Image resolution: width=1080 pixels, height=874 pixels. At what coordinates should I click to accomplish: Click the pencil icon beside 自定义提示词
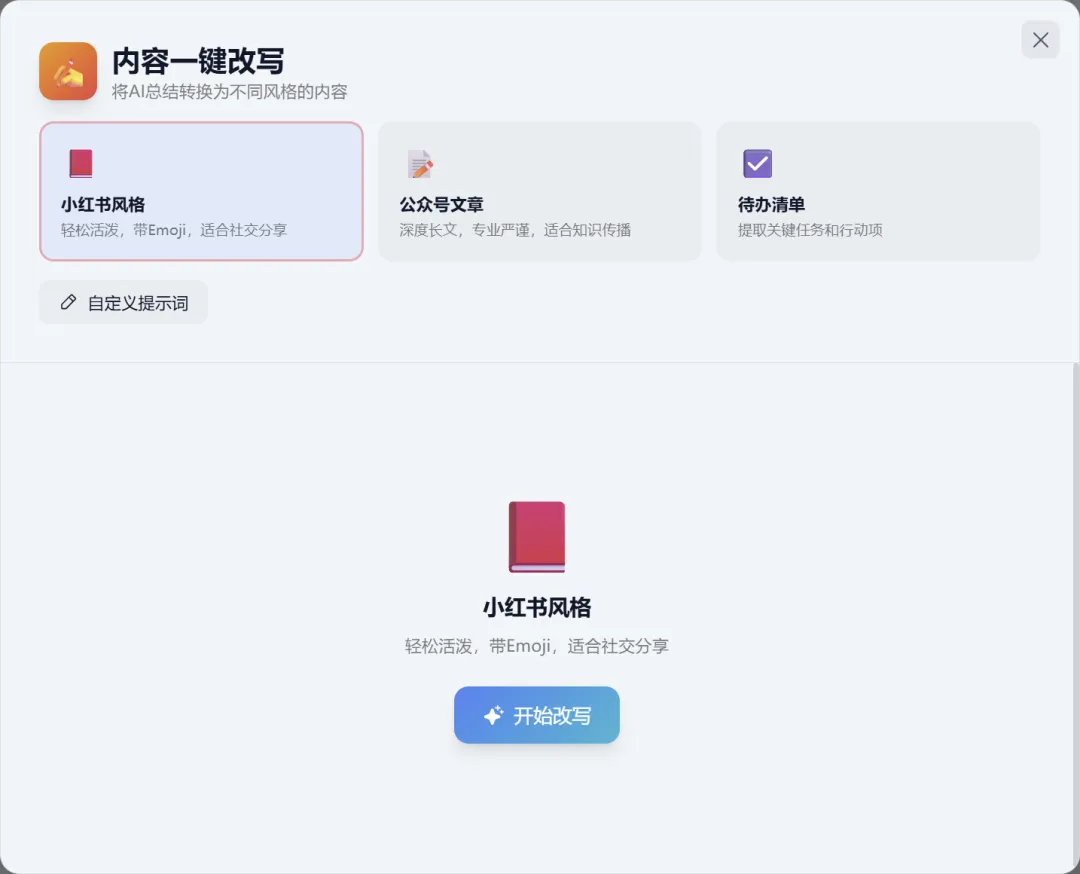[68, 302]
